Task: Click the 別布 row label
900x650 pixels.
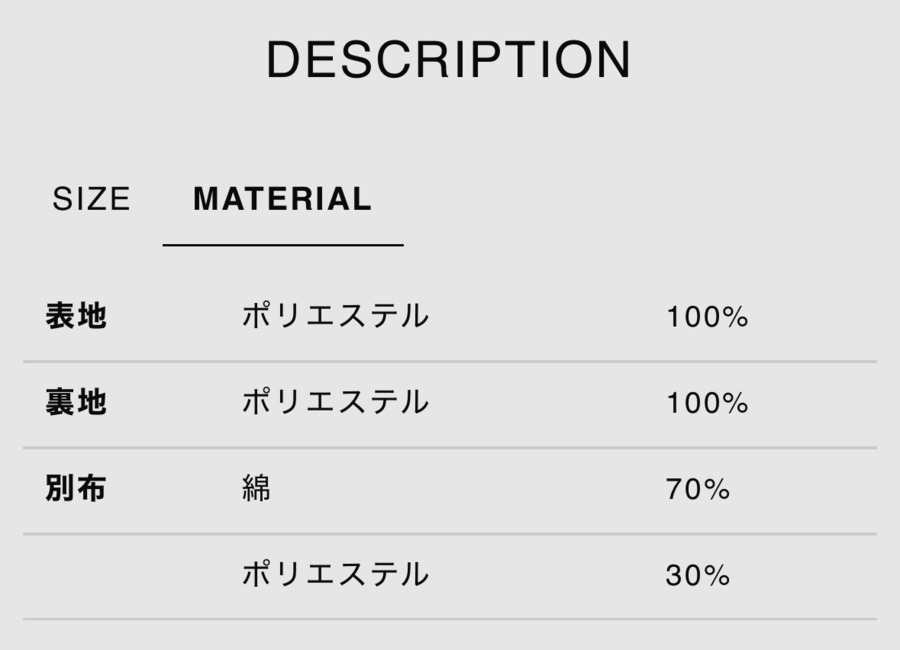Action: click(x=76, y=489)
